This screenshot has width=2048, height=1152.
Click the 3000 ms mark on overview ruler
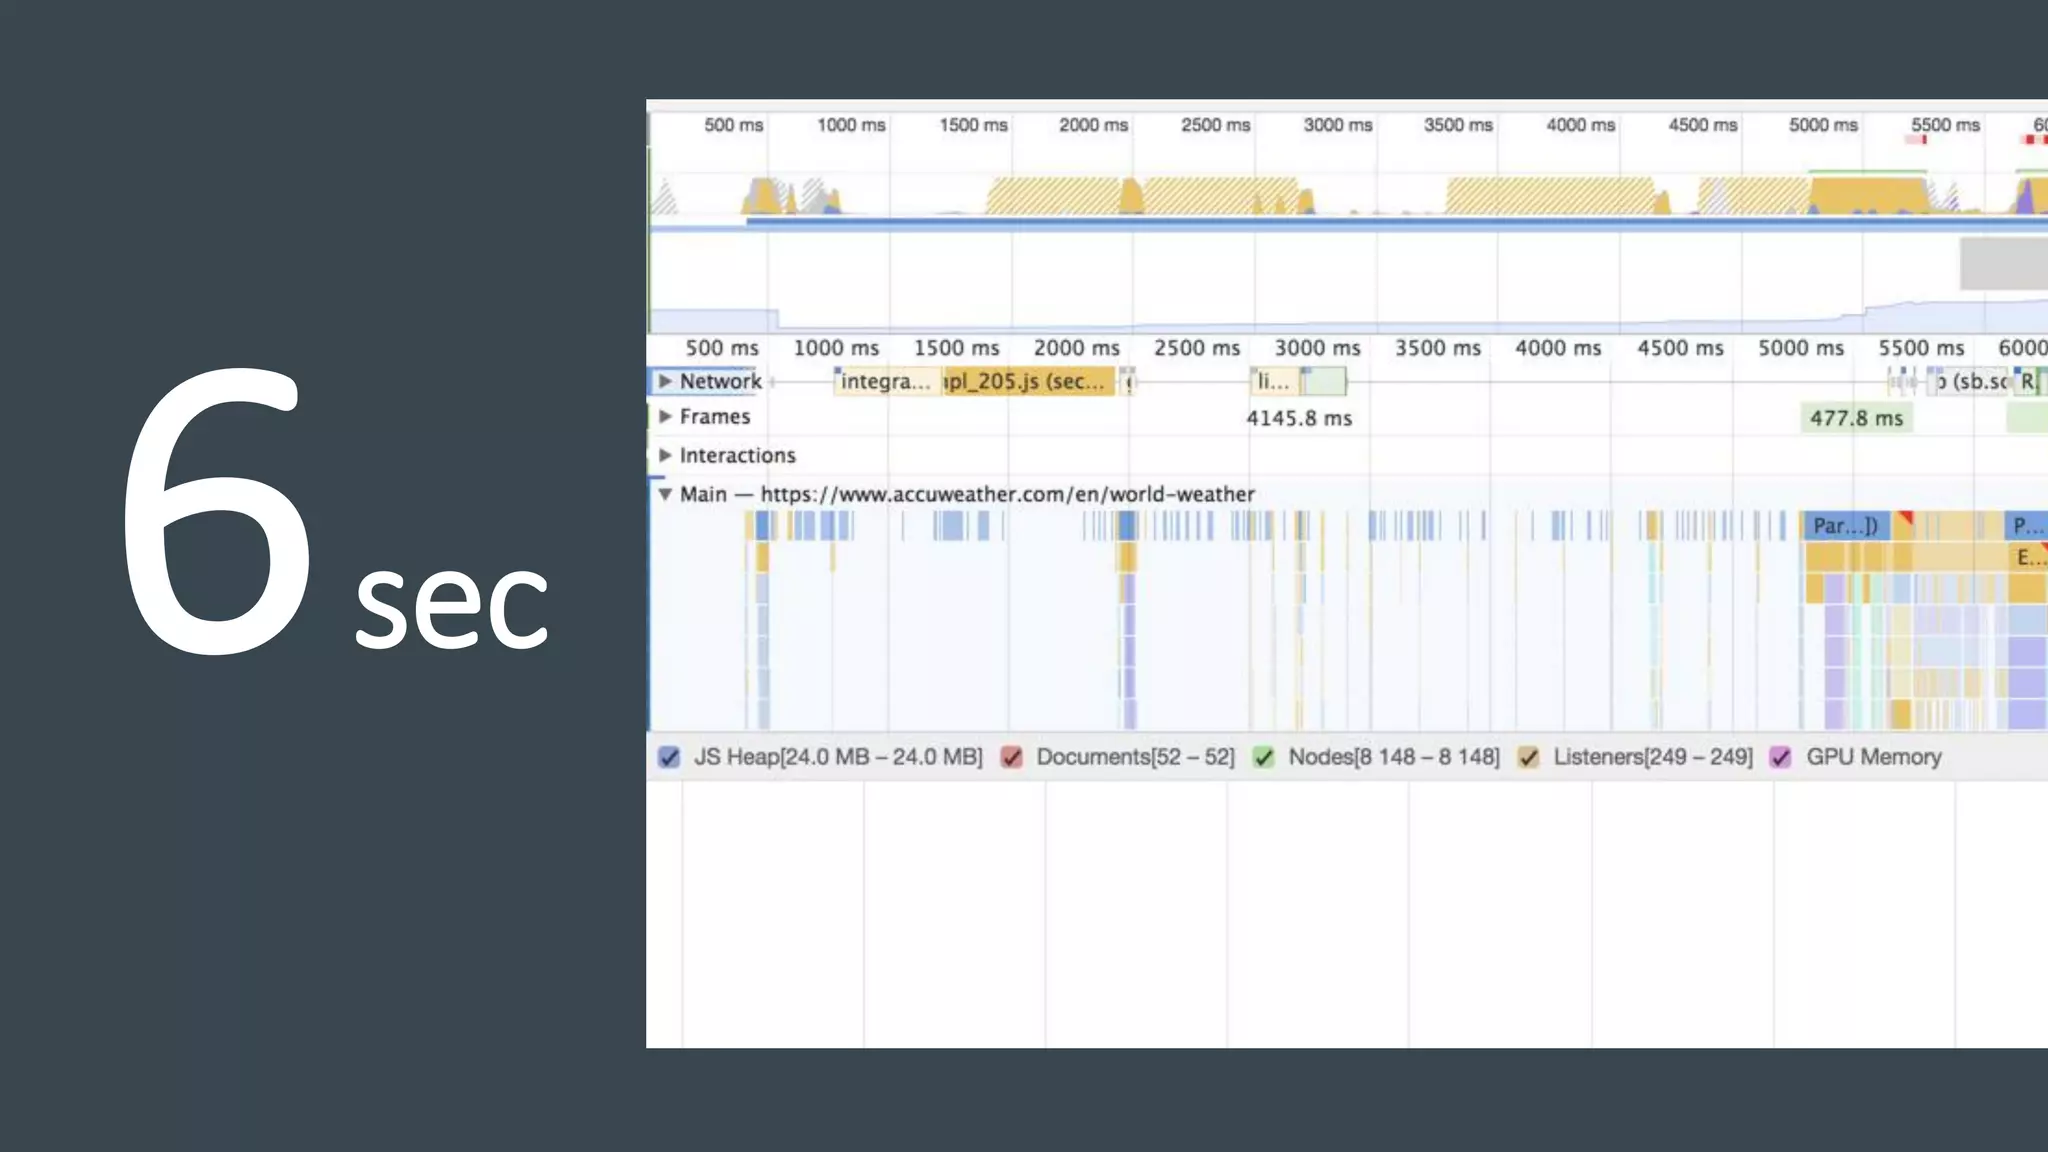(x=1337, y=125)
